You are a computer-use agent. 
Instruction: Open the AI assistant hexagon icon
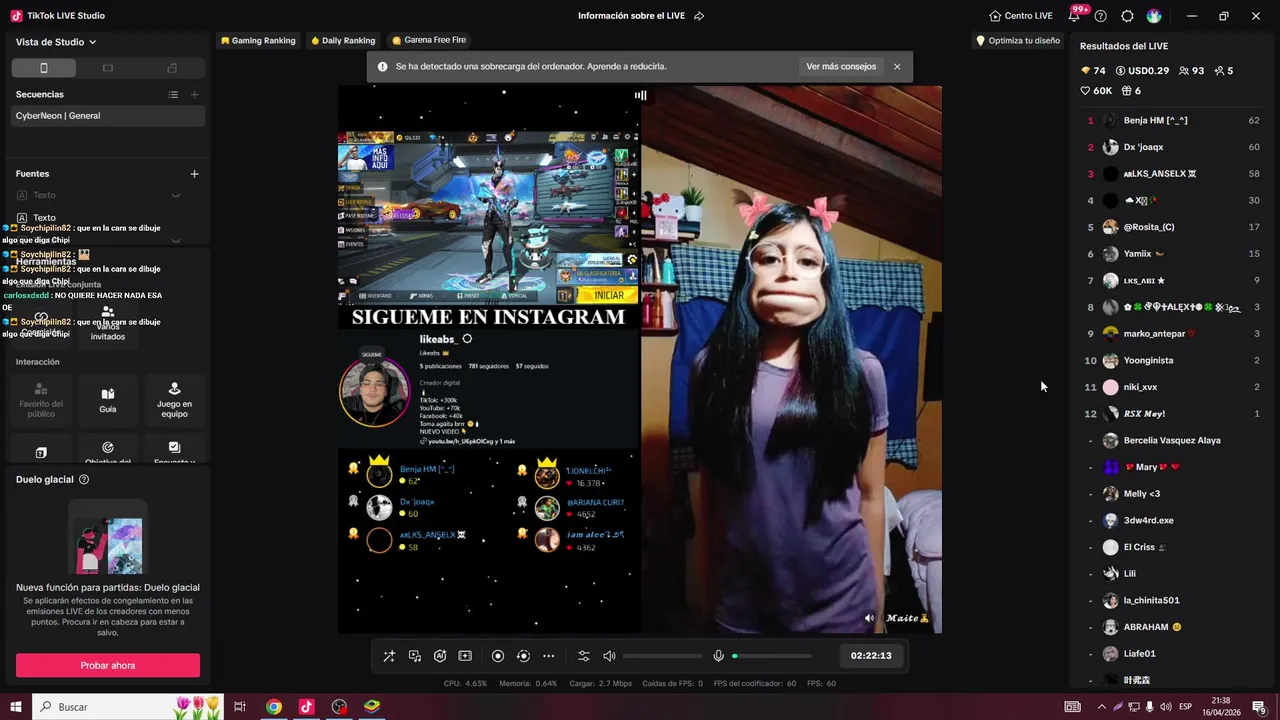(440, 656)
